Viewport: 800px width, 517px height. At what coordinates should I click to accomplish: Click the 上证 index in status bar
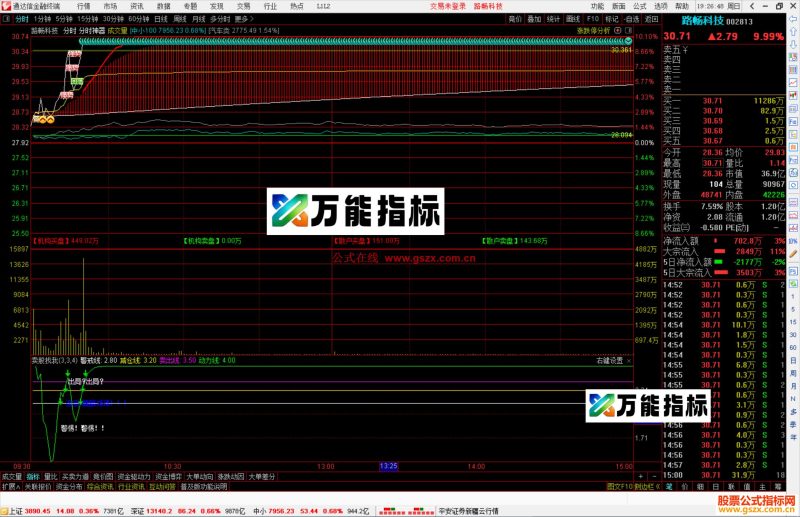click(15, 511)
